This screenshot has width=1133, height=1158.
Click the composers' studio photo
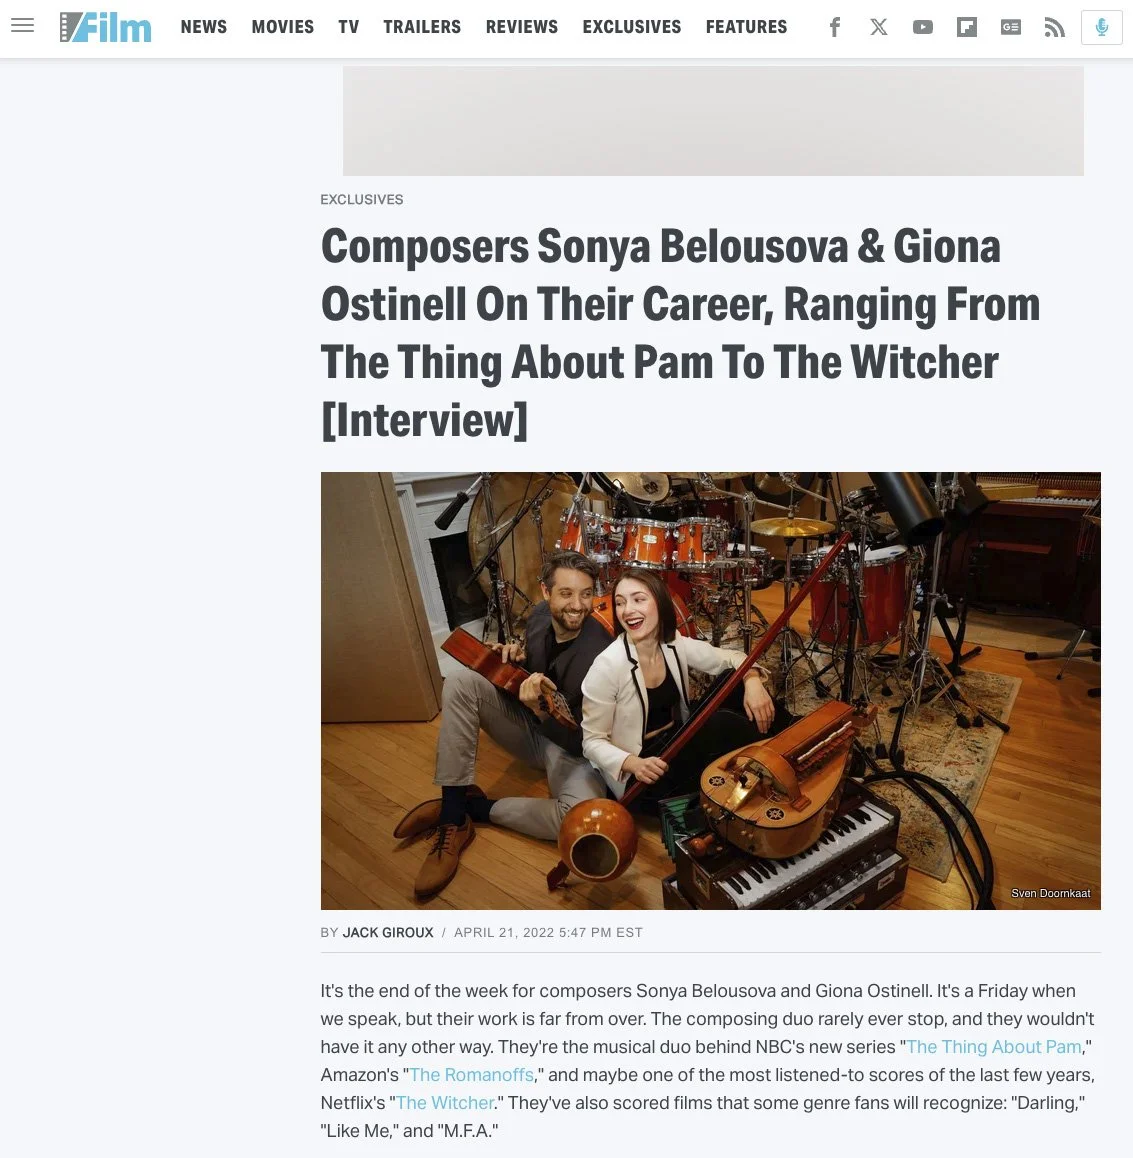point(711,691)
